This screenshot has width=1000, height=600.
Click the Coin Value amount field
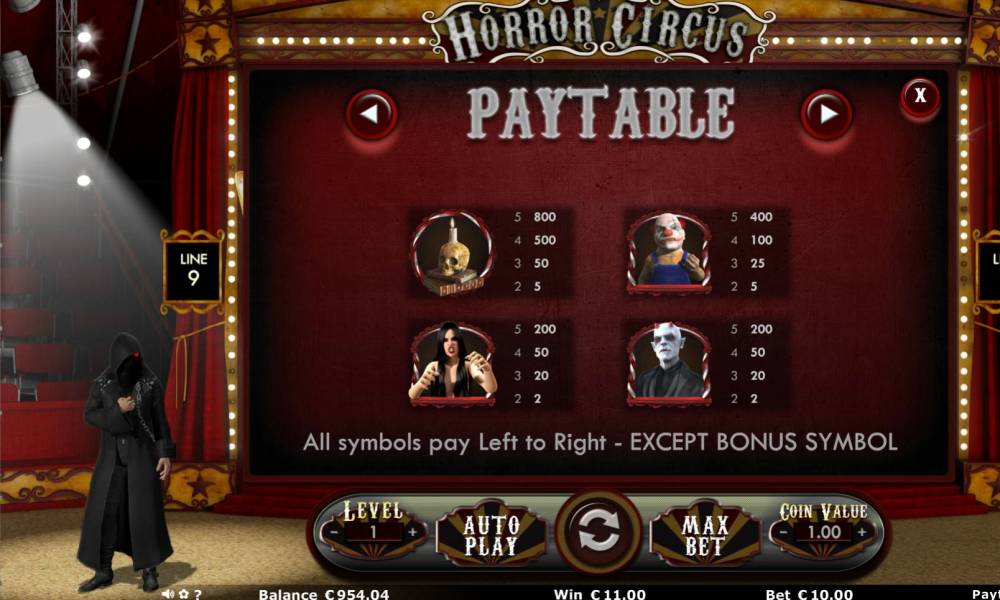click(823, 532)
